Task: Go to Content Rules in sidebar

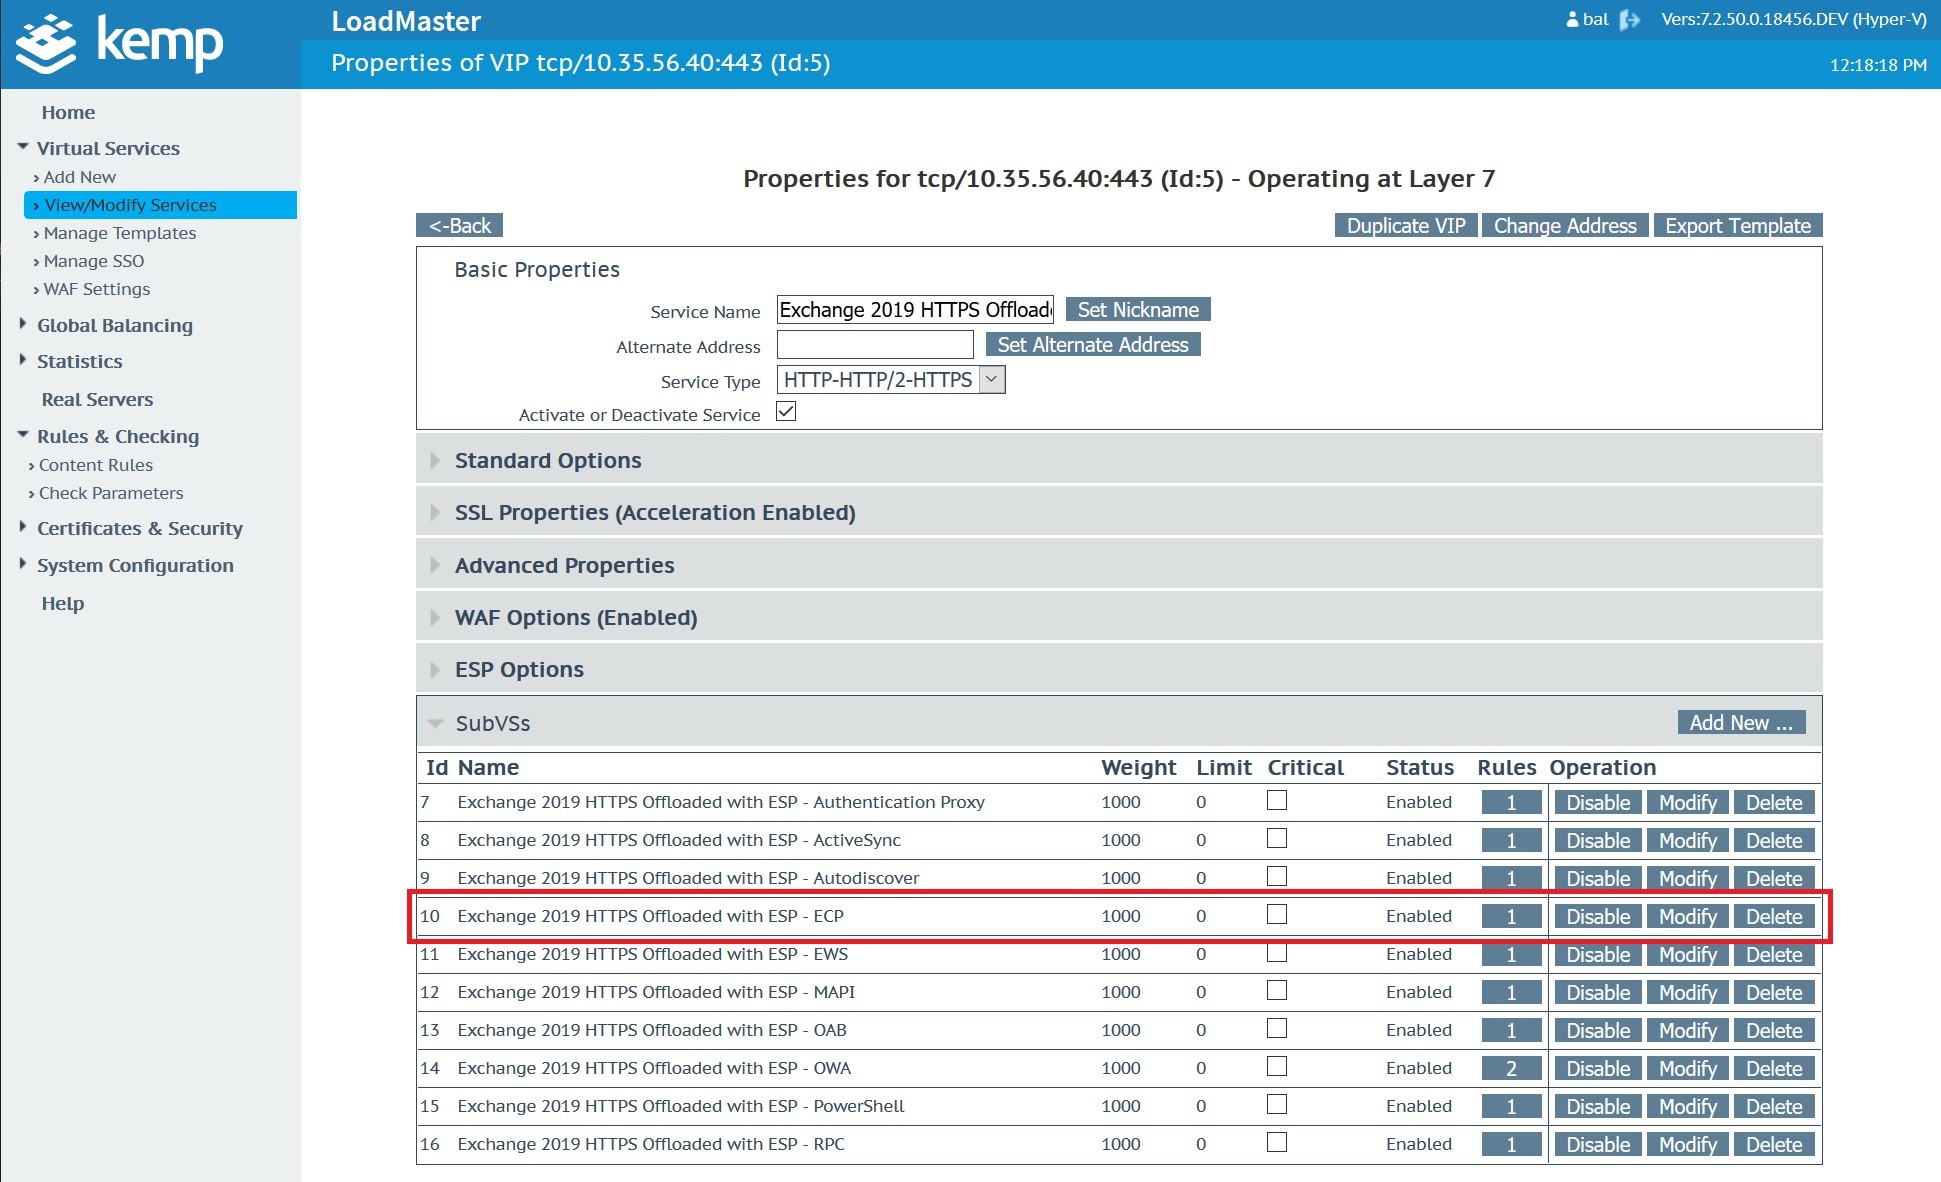Action: [96, 465]
